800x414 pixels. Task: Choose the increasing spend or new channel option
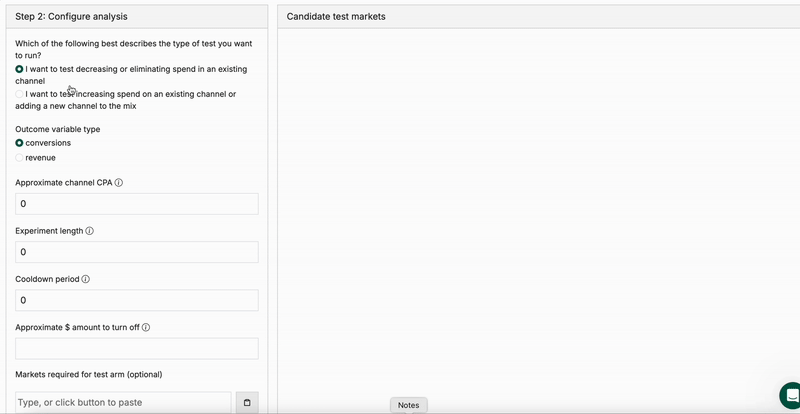pyautogui.click(x=20, y=94)
